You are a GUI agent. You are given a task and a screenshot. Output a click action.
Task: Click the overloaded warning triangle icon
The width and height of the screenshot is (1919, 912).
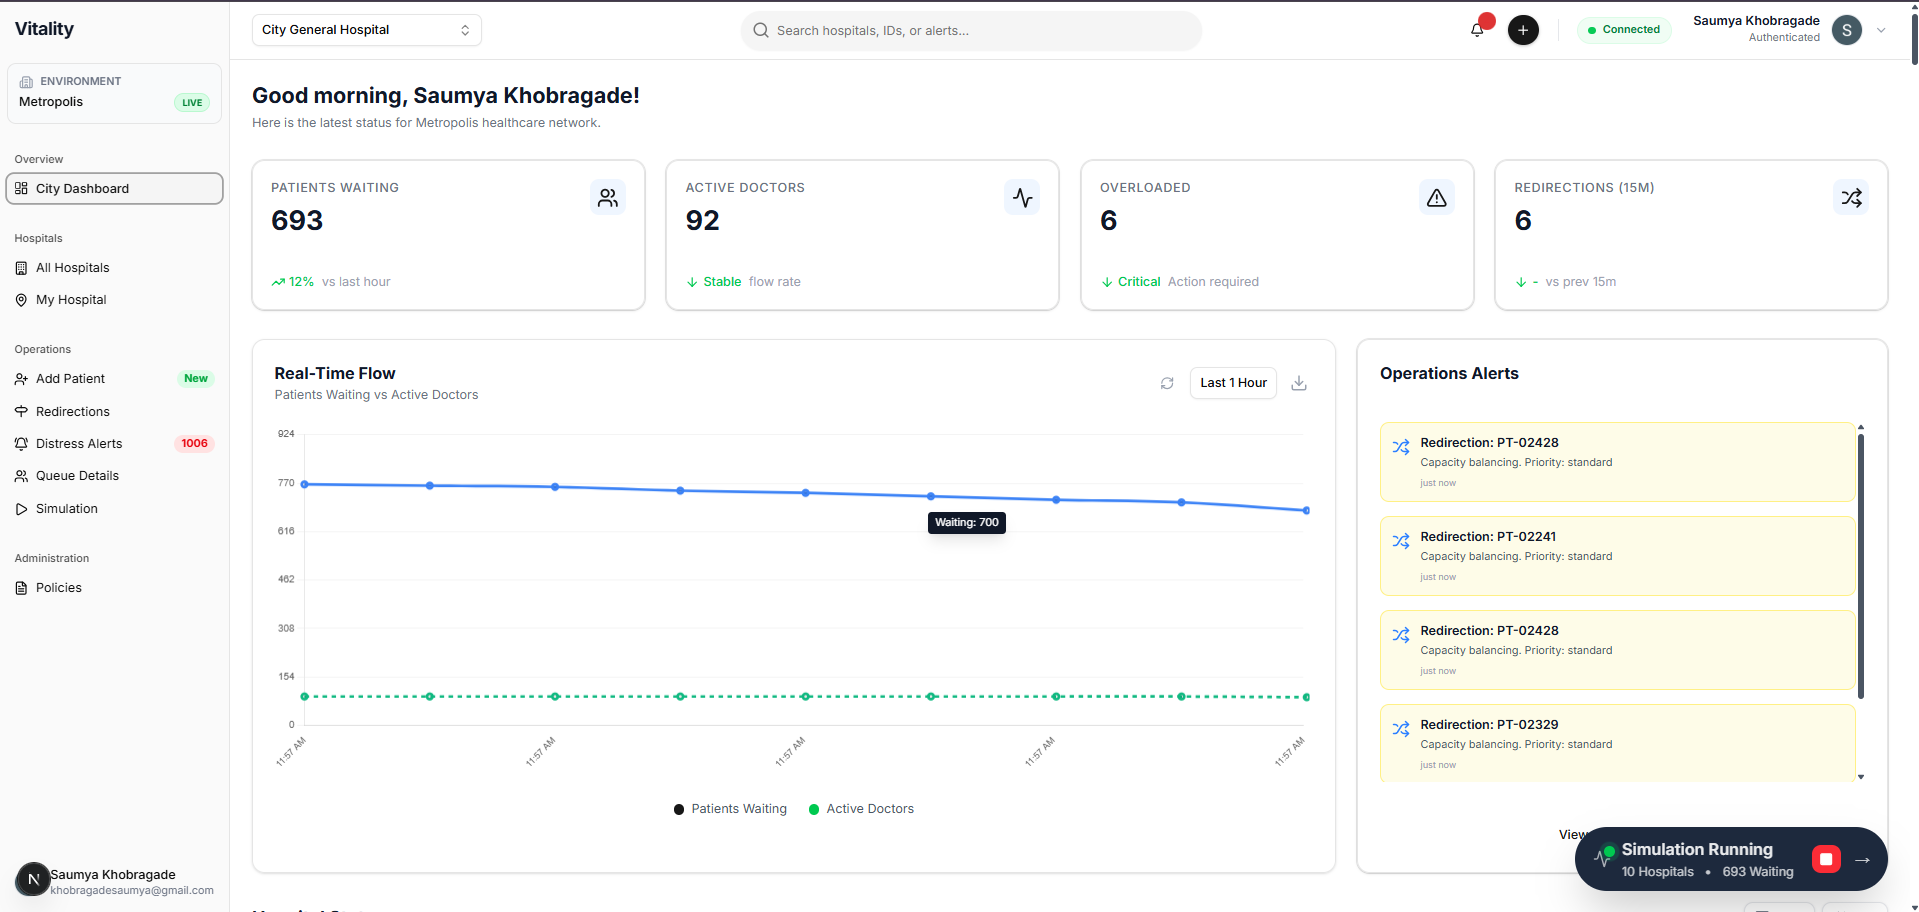(x=1436, y=198)
